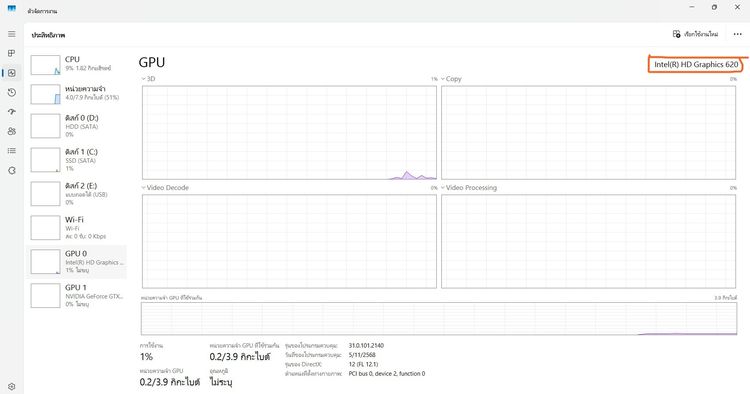Open the Services page icon
This screenshot has width=750, height=394.
click(11, 170)
